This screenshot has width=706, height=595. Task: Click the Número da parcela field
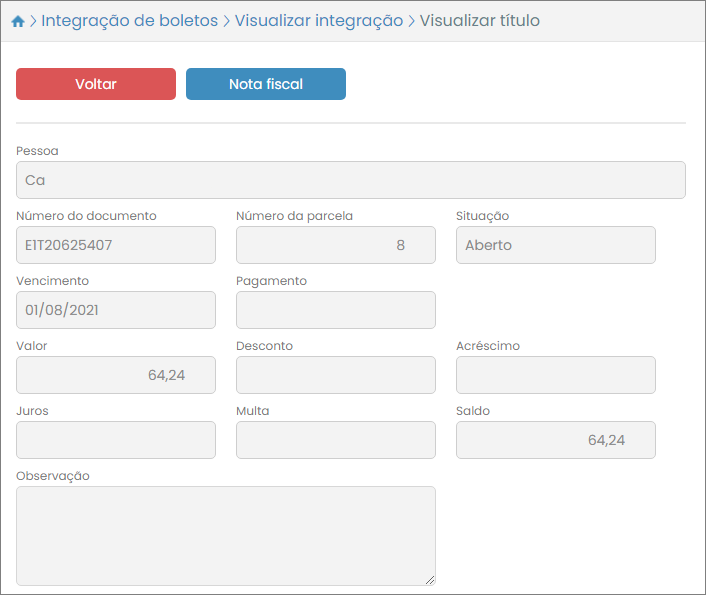[335, 245]
